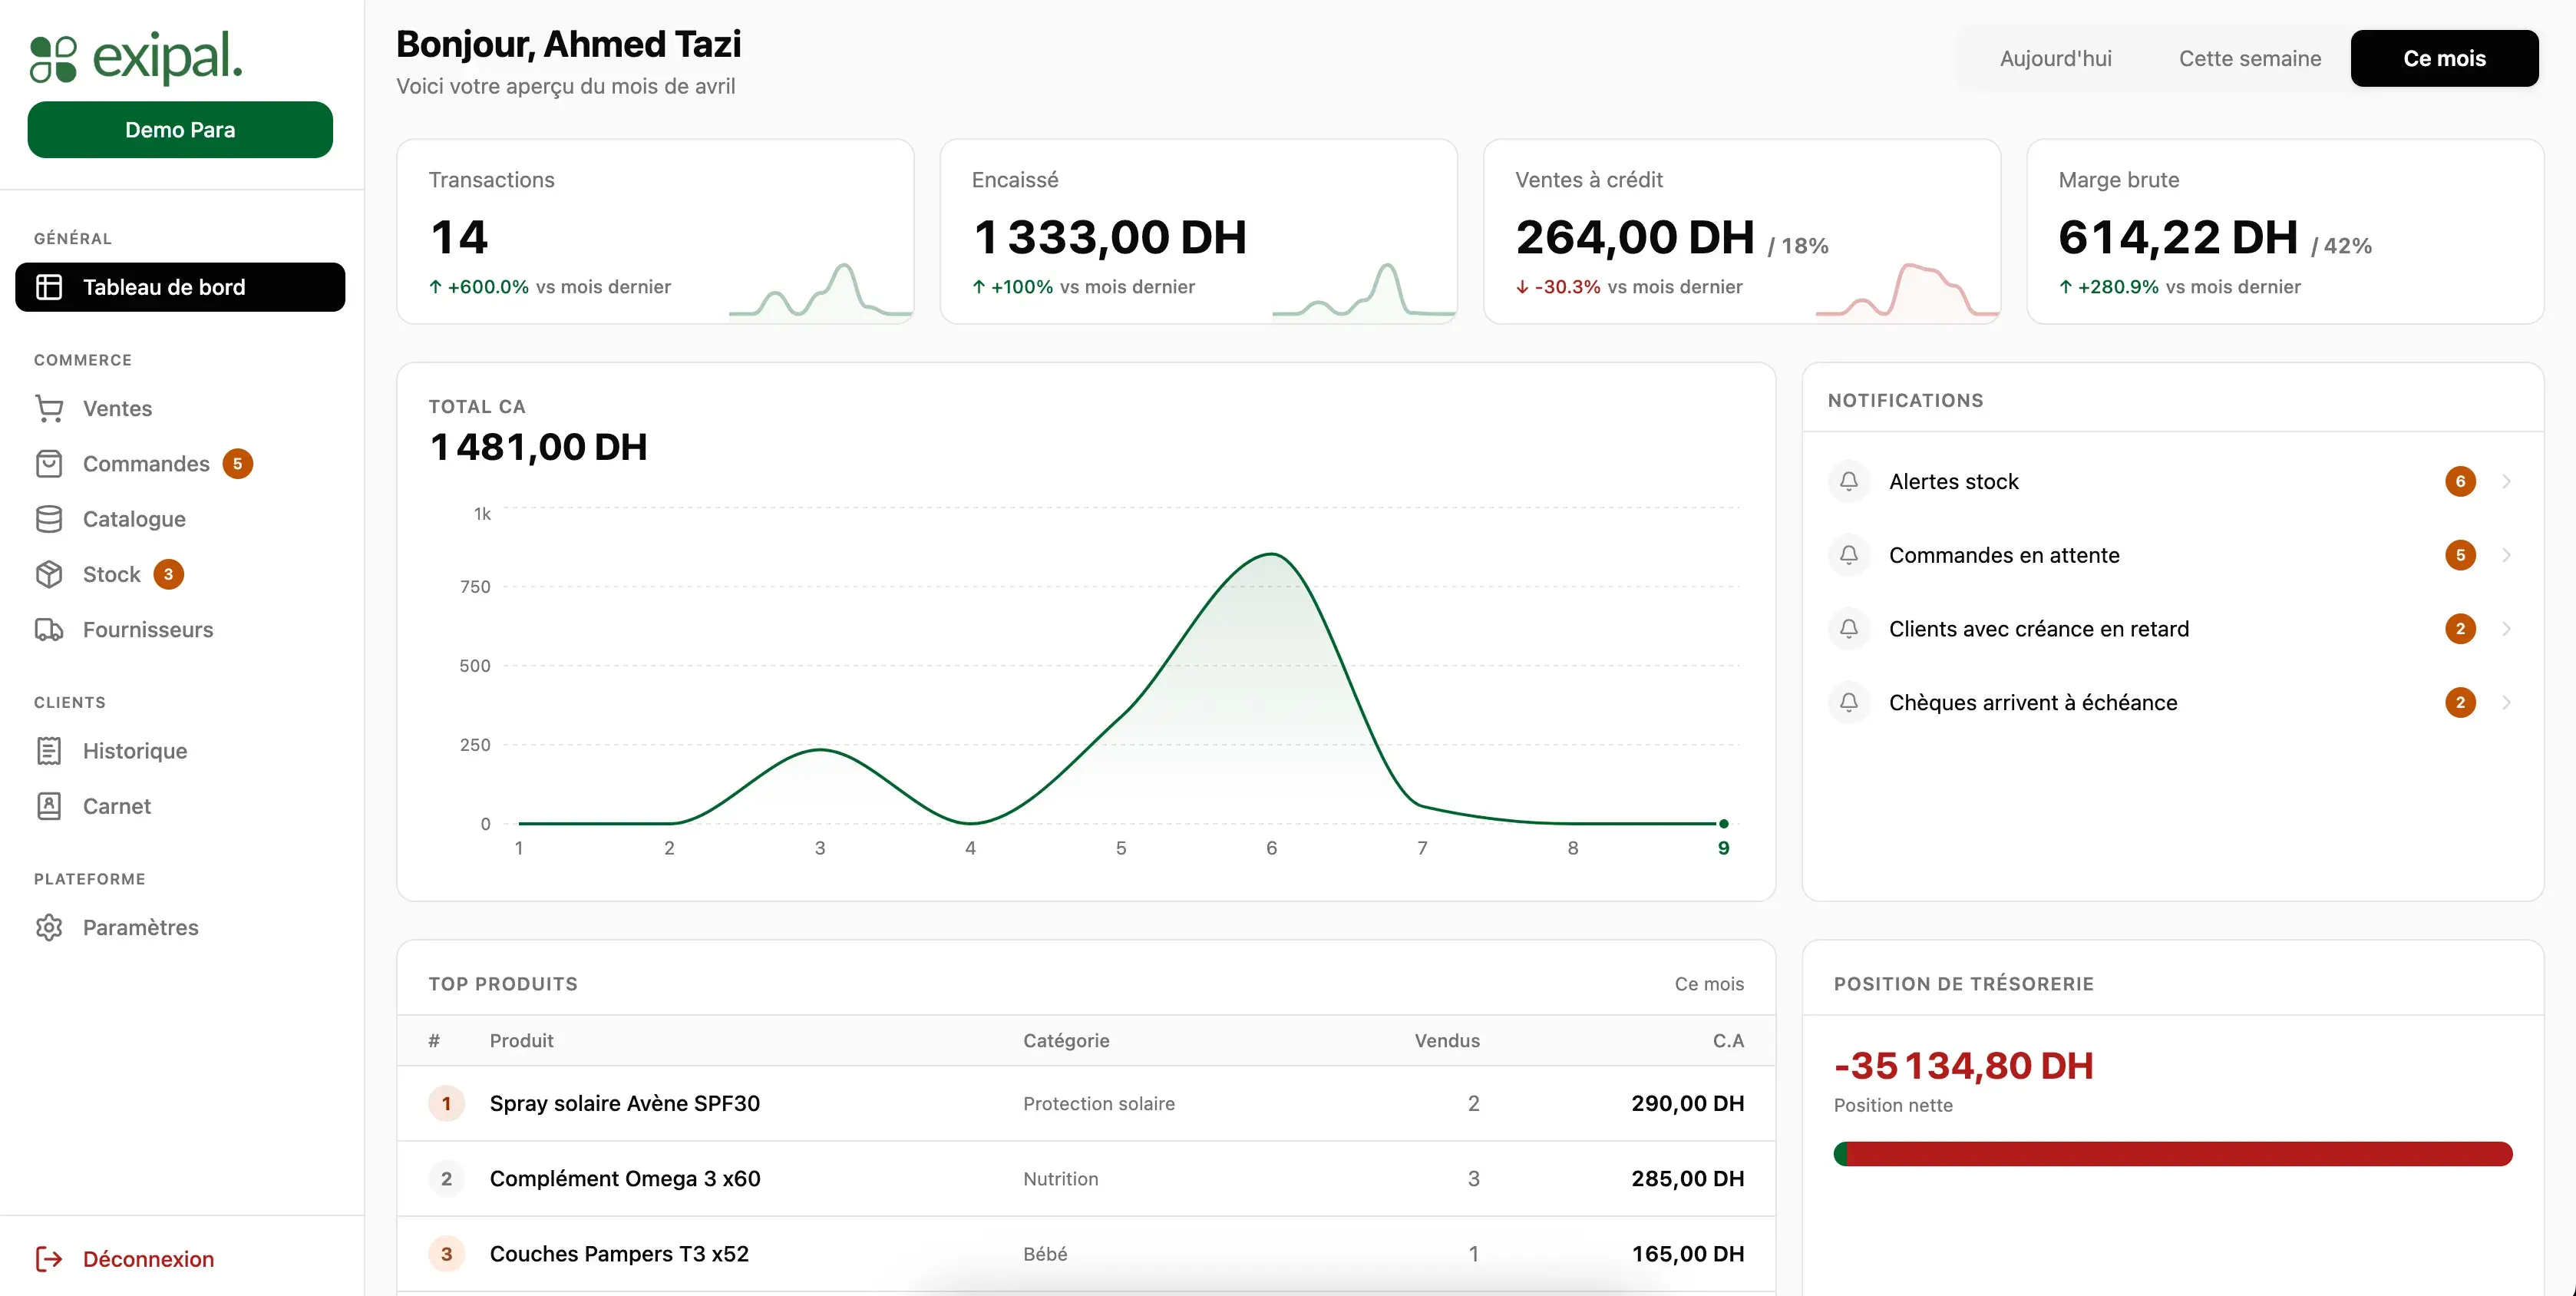Select the Ce mois period toggle
Viewport: 2576px width, 1296px height.
2444,58
